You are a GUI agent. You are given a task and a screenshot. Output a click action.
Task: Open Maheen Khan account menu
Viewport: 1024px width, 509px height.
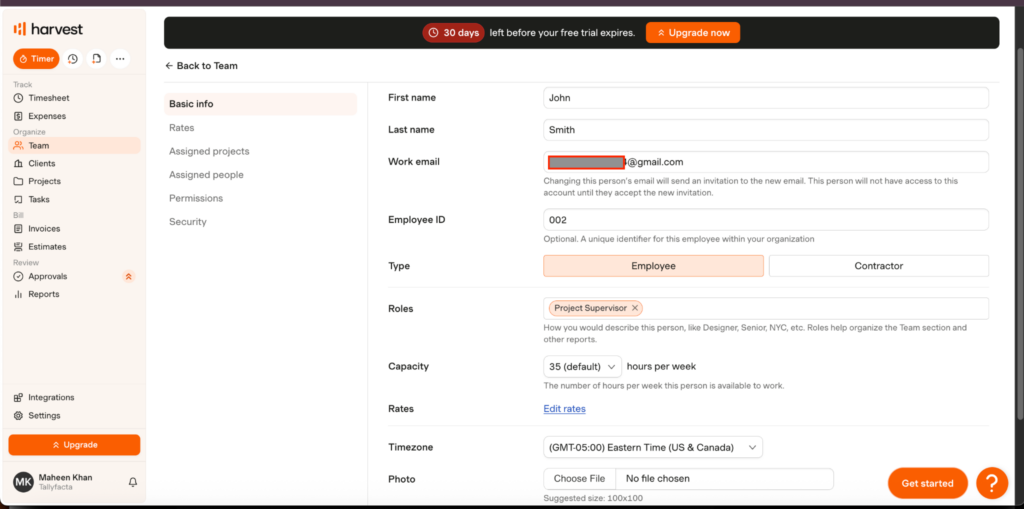pyautogui.click(x=65, y=482)
